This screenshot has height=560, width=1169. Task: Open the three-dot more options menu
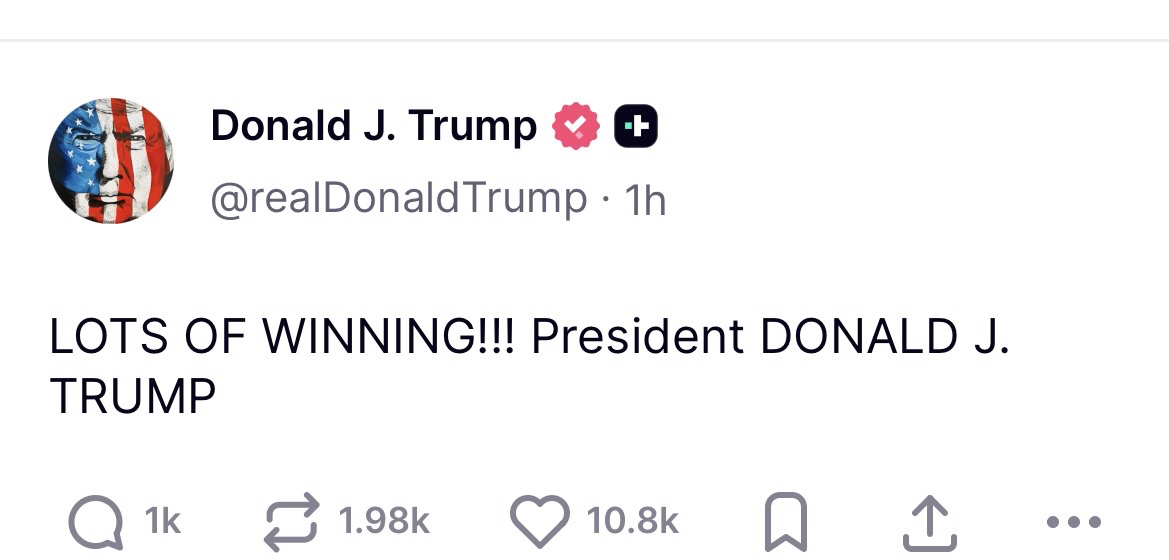[x=1073, y=522]
